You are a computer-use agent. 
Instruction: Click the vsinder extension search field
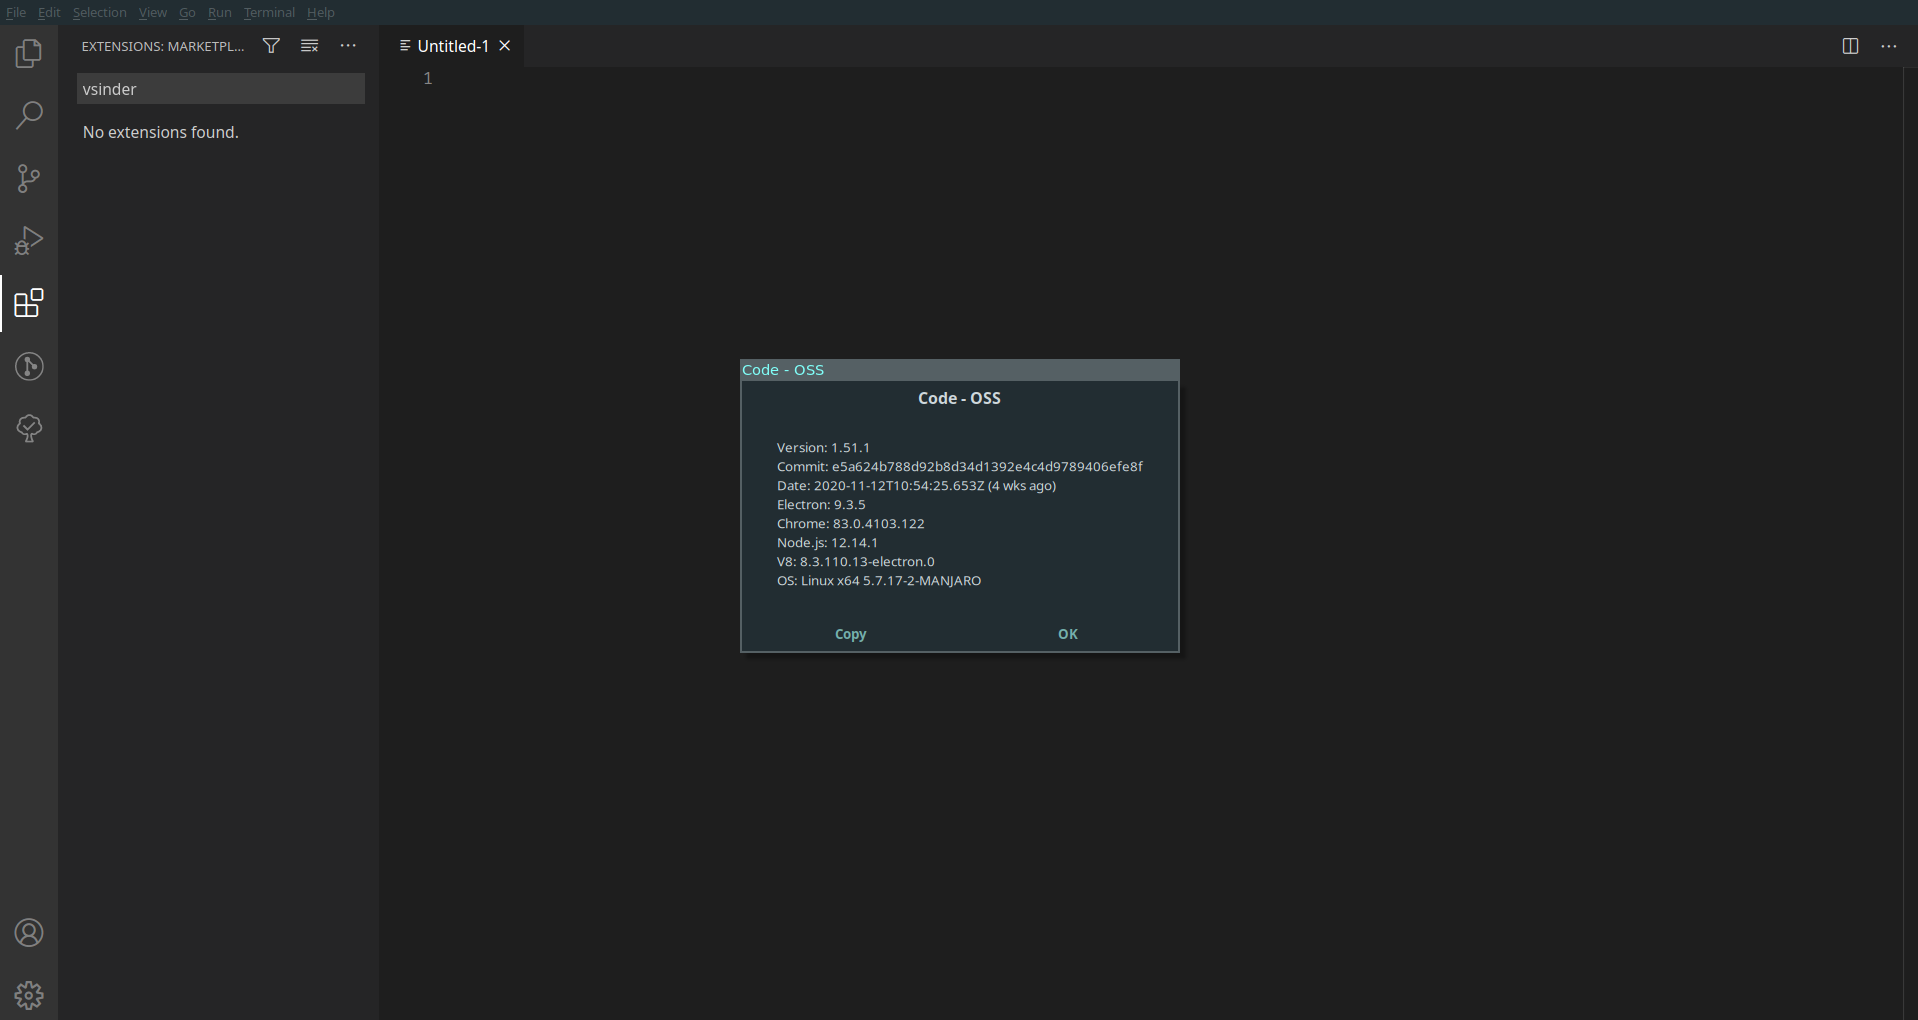tap(220, 88)
